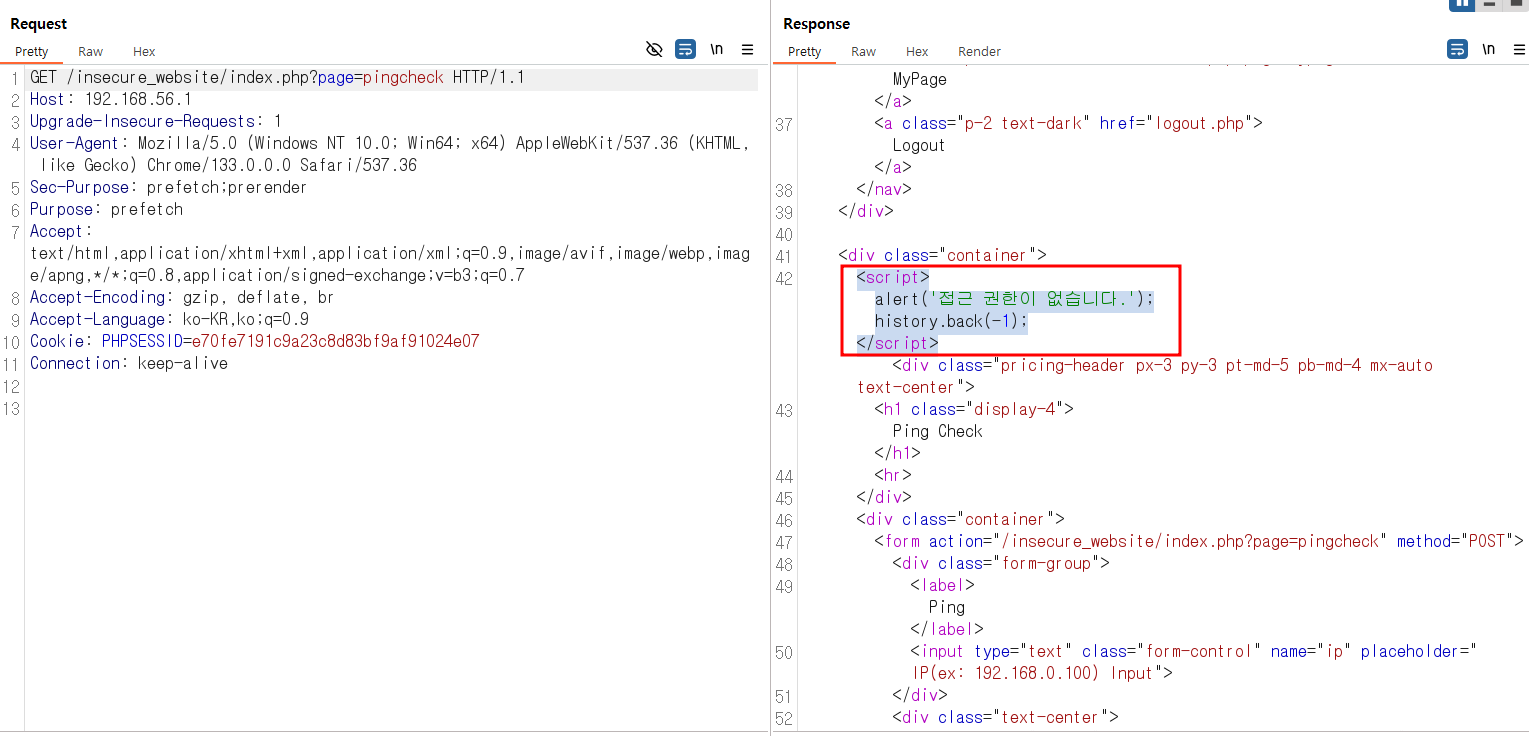Click the Ping Check heading text
The width and height of the screenshot is (1529, 736).
[x=938, y=431]
